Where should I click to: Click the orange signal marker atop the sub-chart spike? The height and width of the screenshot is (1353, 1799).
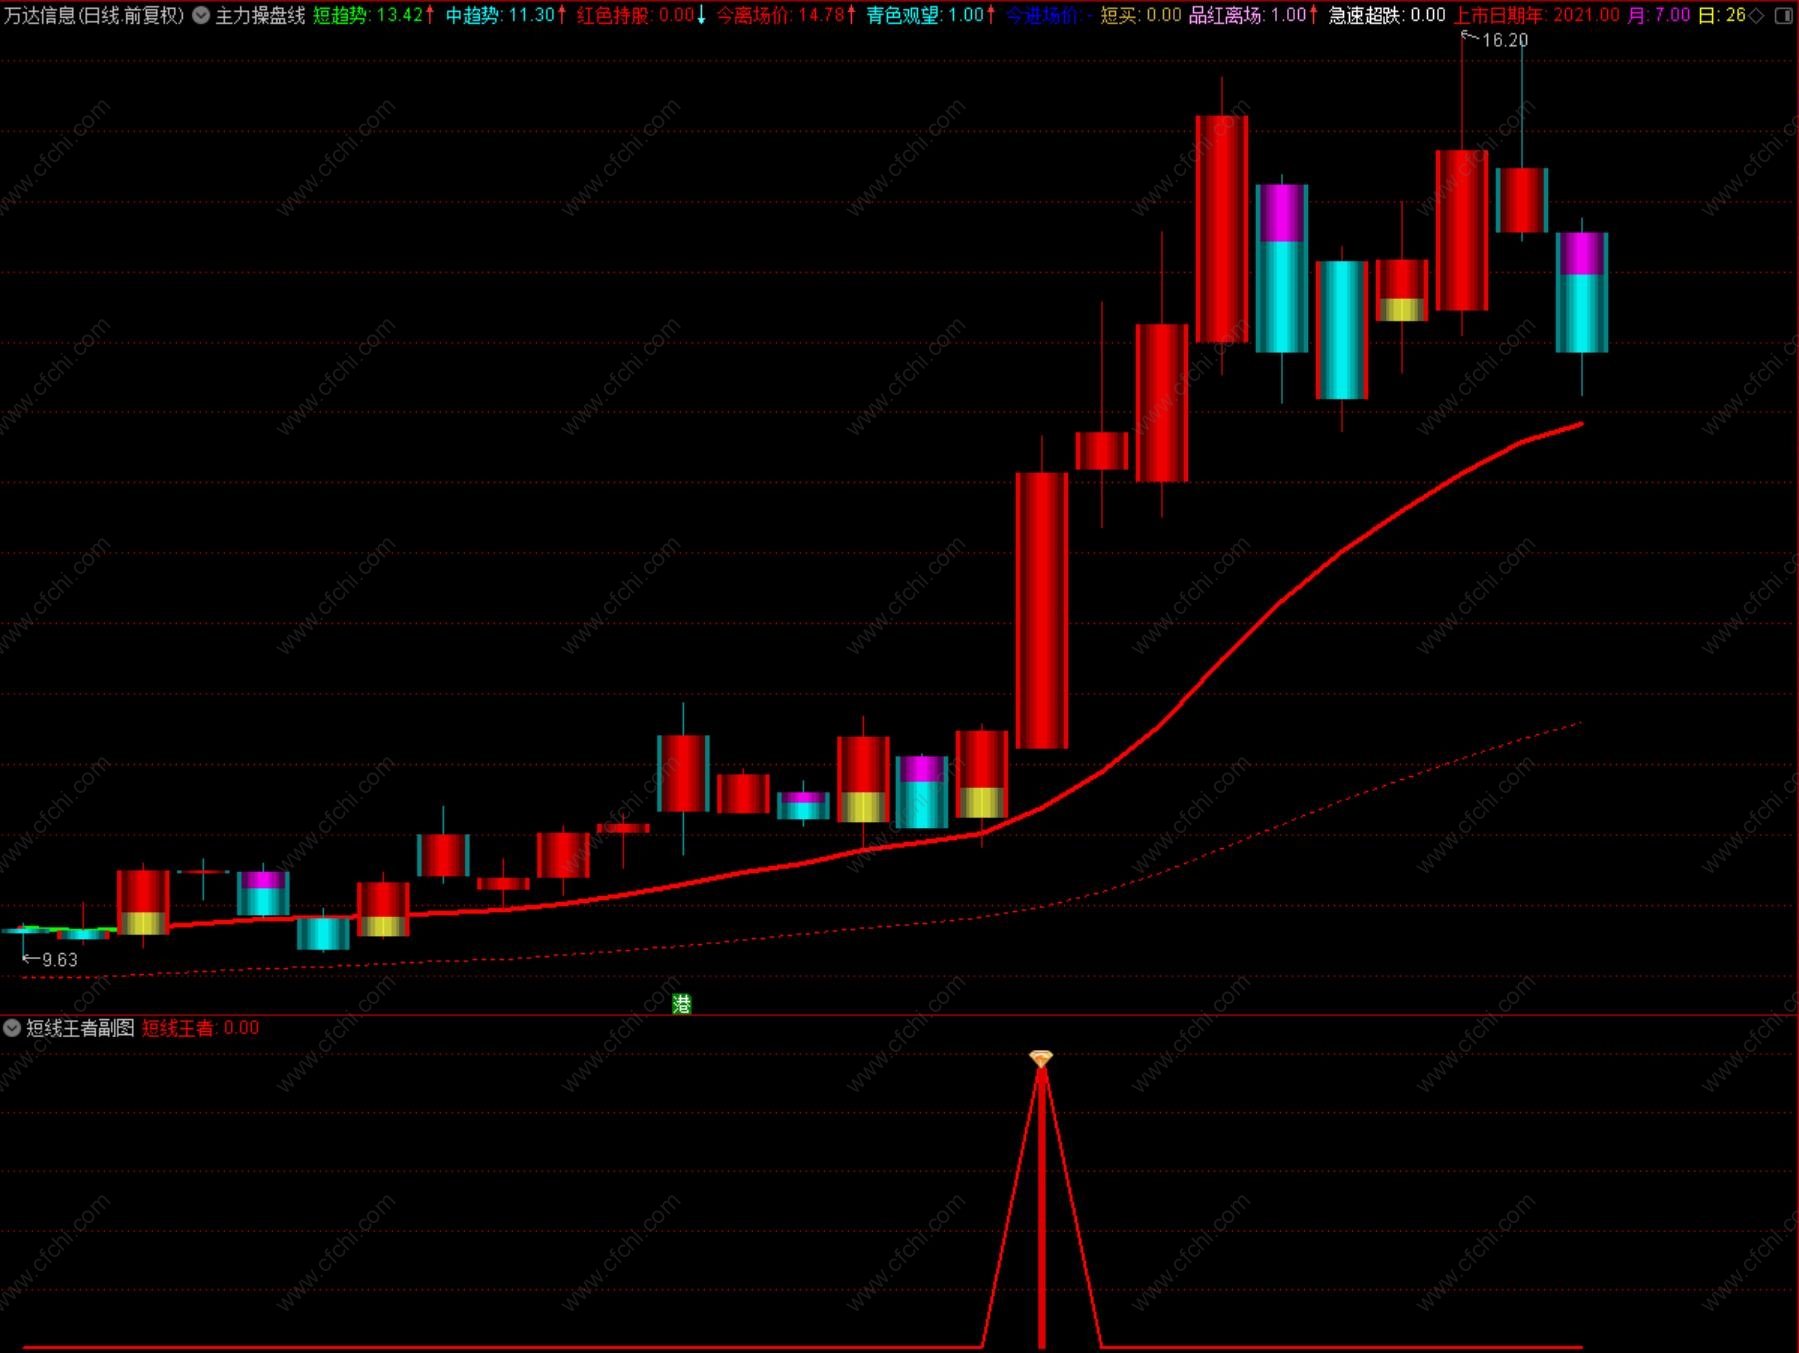pos(1041,1059)
